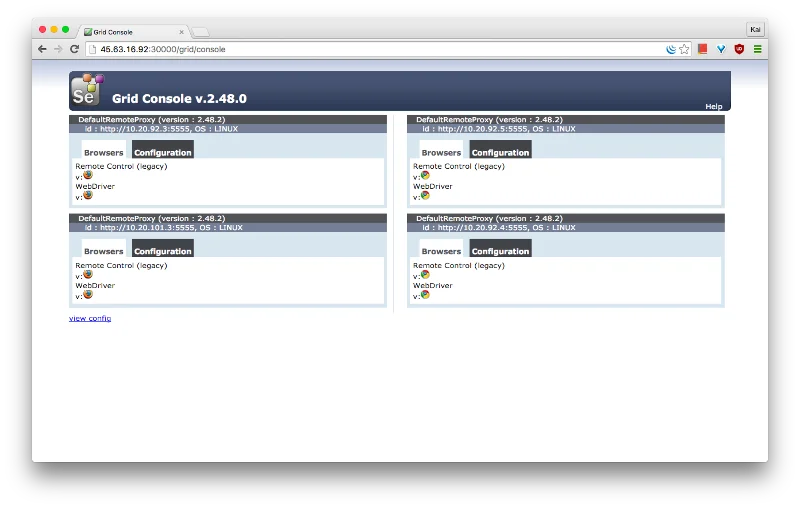Click the Remote Control Chrome icon of node 10.20.92.4
The height and width of the screenshot is (508, 800).
pos(426,274)
